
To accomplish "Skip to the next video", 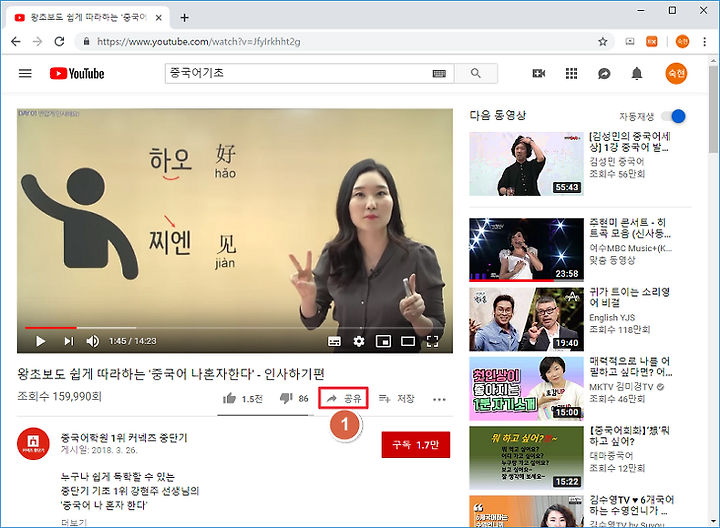I will (x=69, y=341).
